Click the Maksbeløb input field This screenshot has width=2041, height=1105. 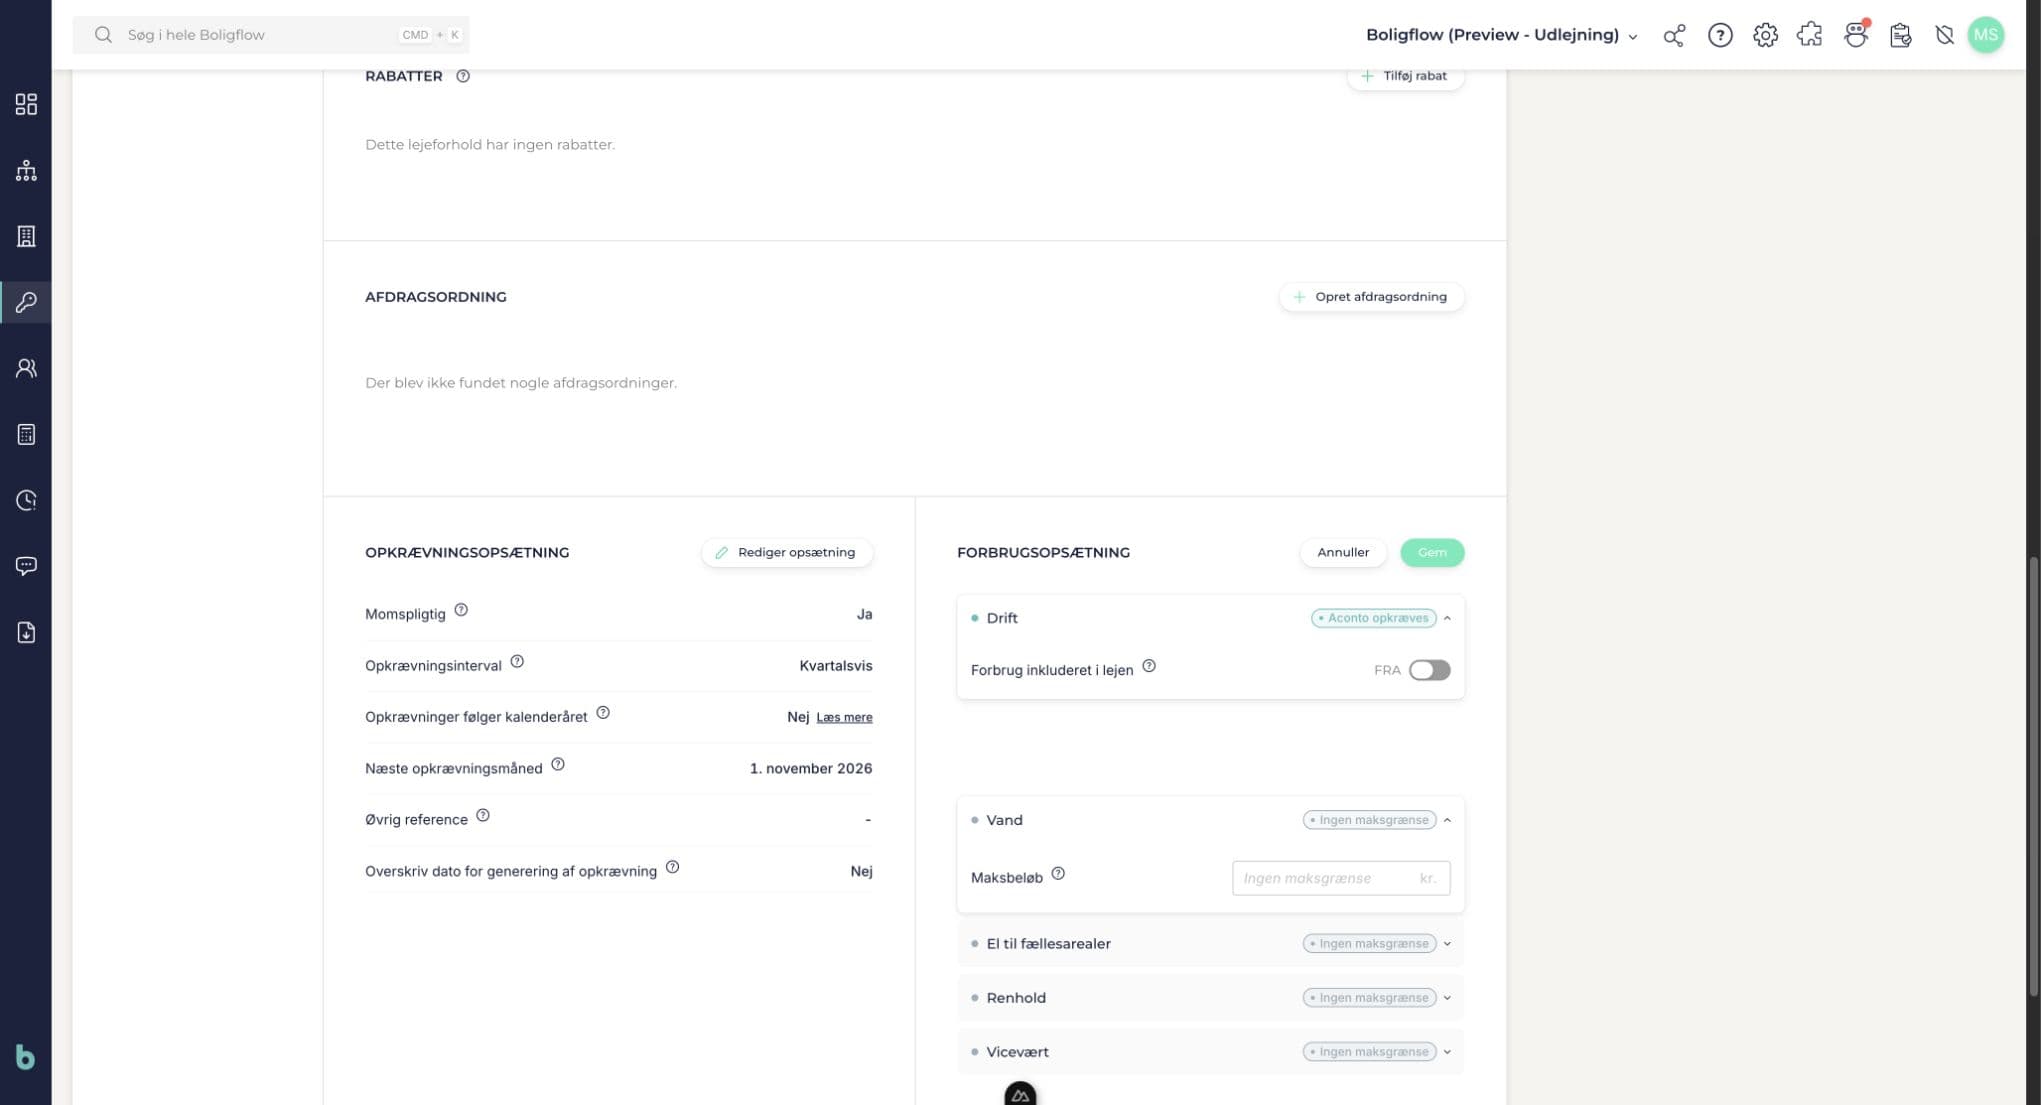tap(1341, 878)
